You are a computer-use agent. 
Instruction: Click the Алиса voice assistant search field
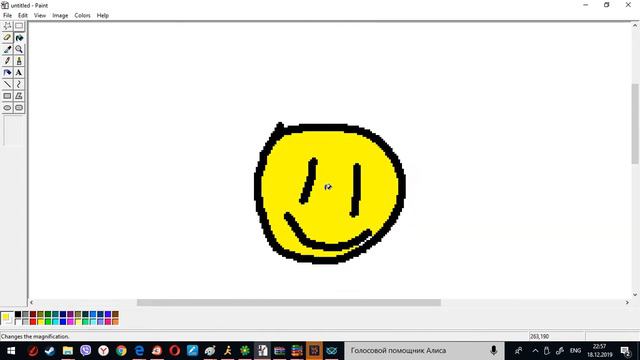coord(424,351)
